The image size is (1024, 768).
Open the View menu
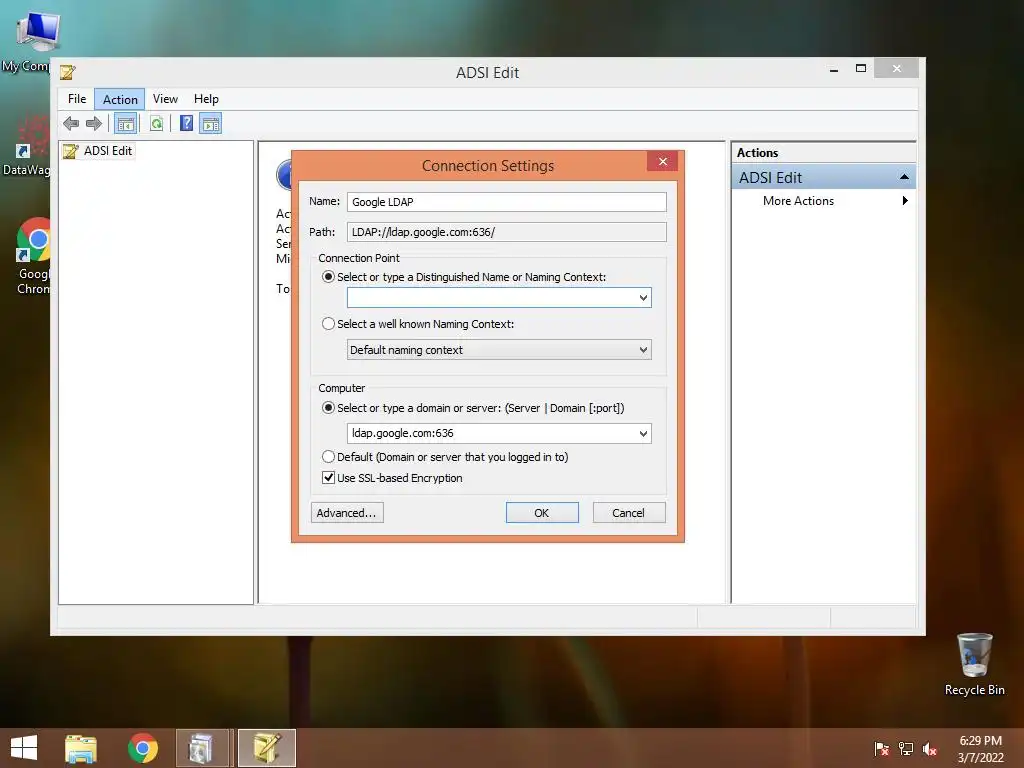point(165,99)
